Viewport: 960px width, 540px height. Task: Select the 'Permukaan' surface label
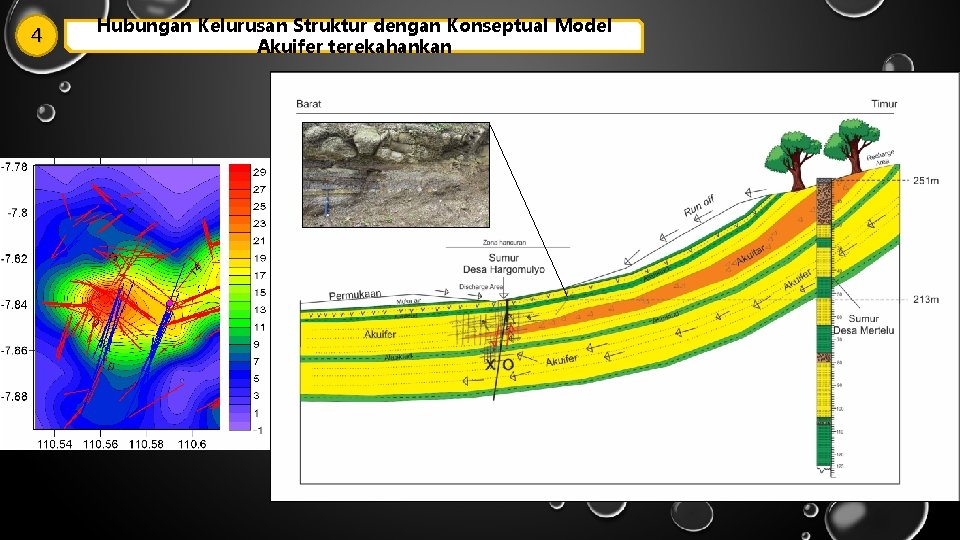[x=354, y=295]
